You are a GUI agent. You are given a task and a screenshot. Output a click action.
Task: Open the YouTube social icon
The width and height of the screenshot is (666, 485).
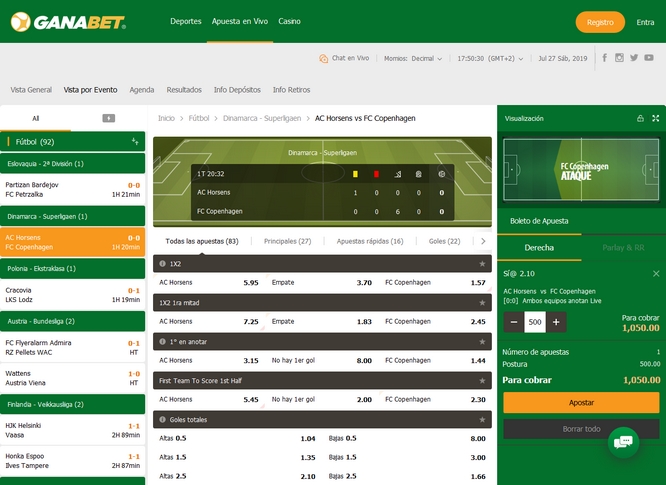point(649,58)
